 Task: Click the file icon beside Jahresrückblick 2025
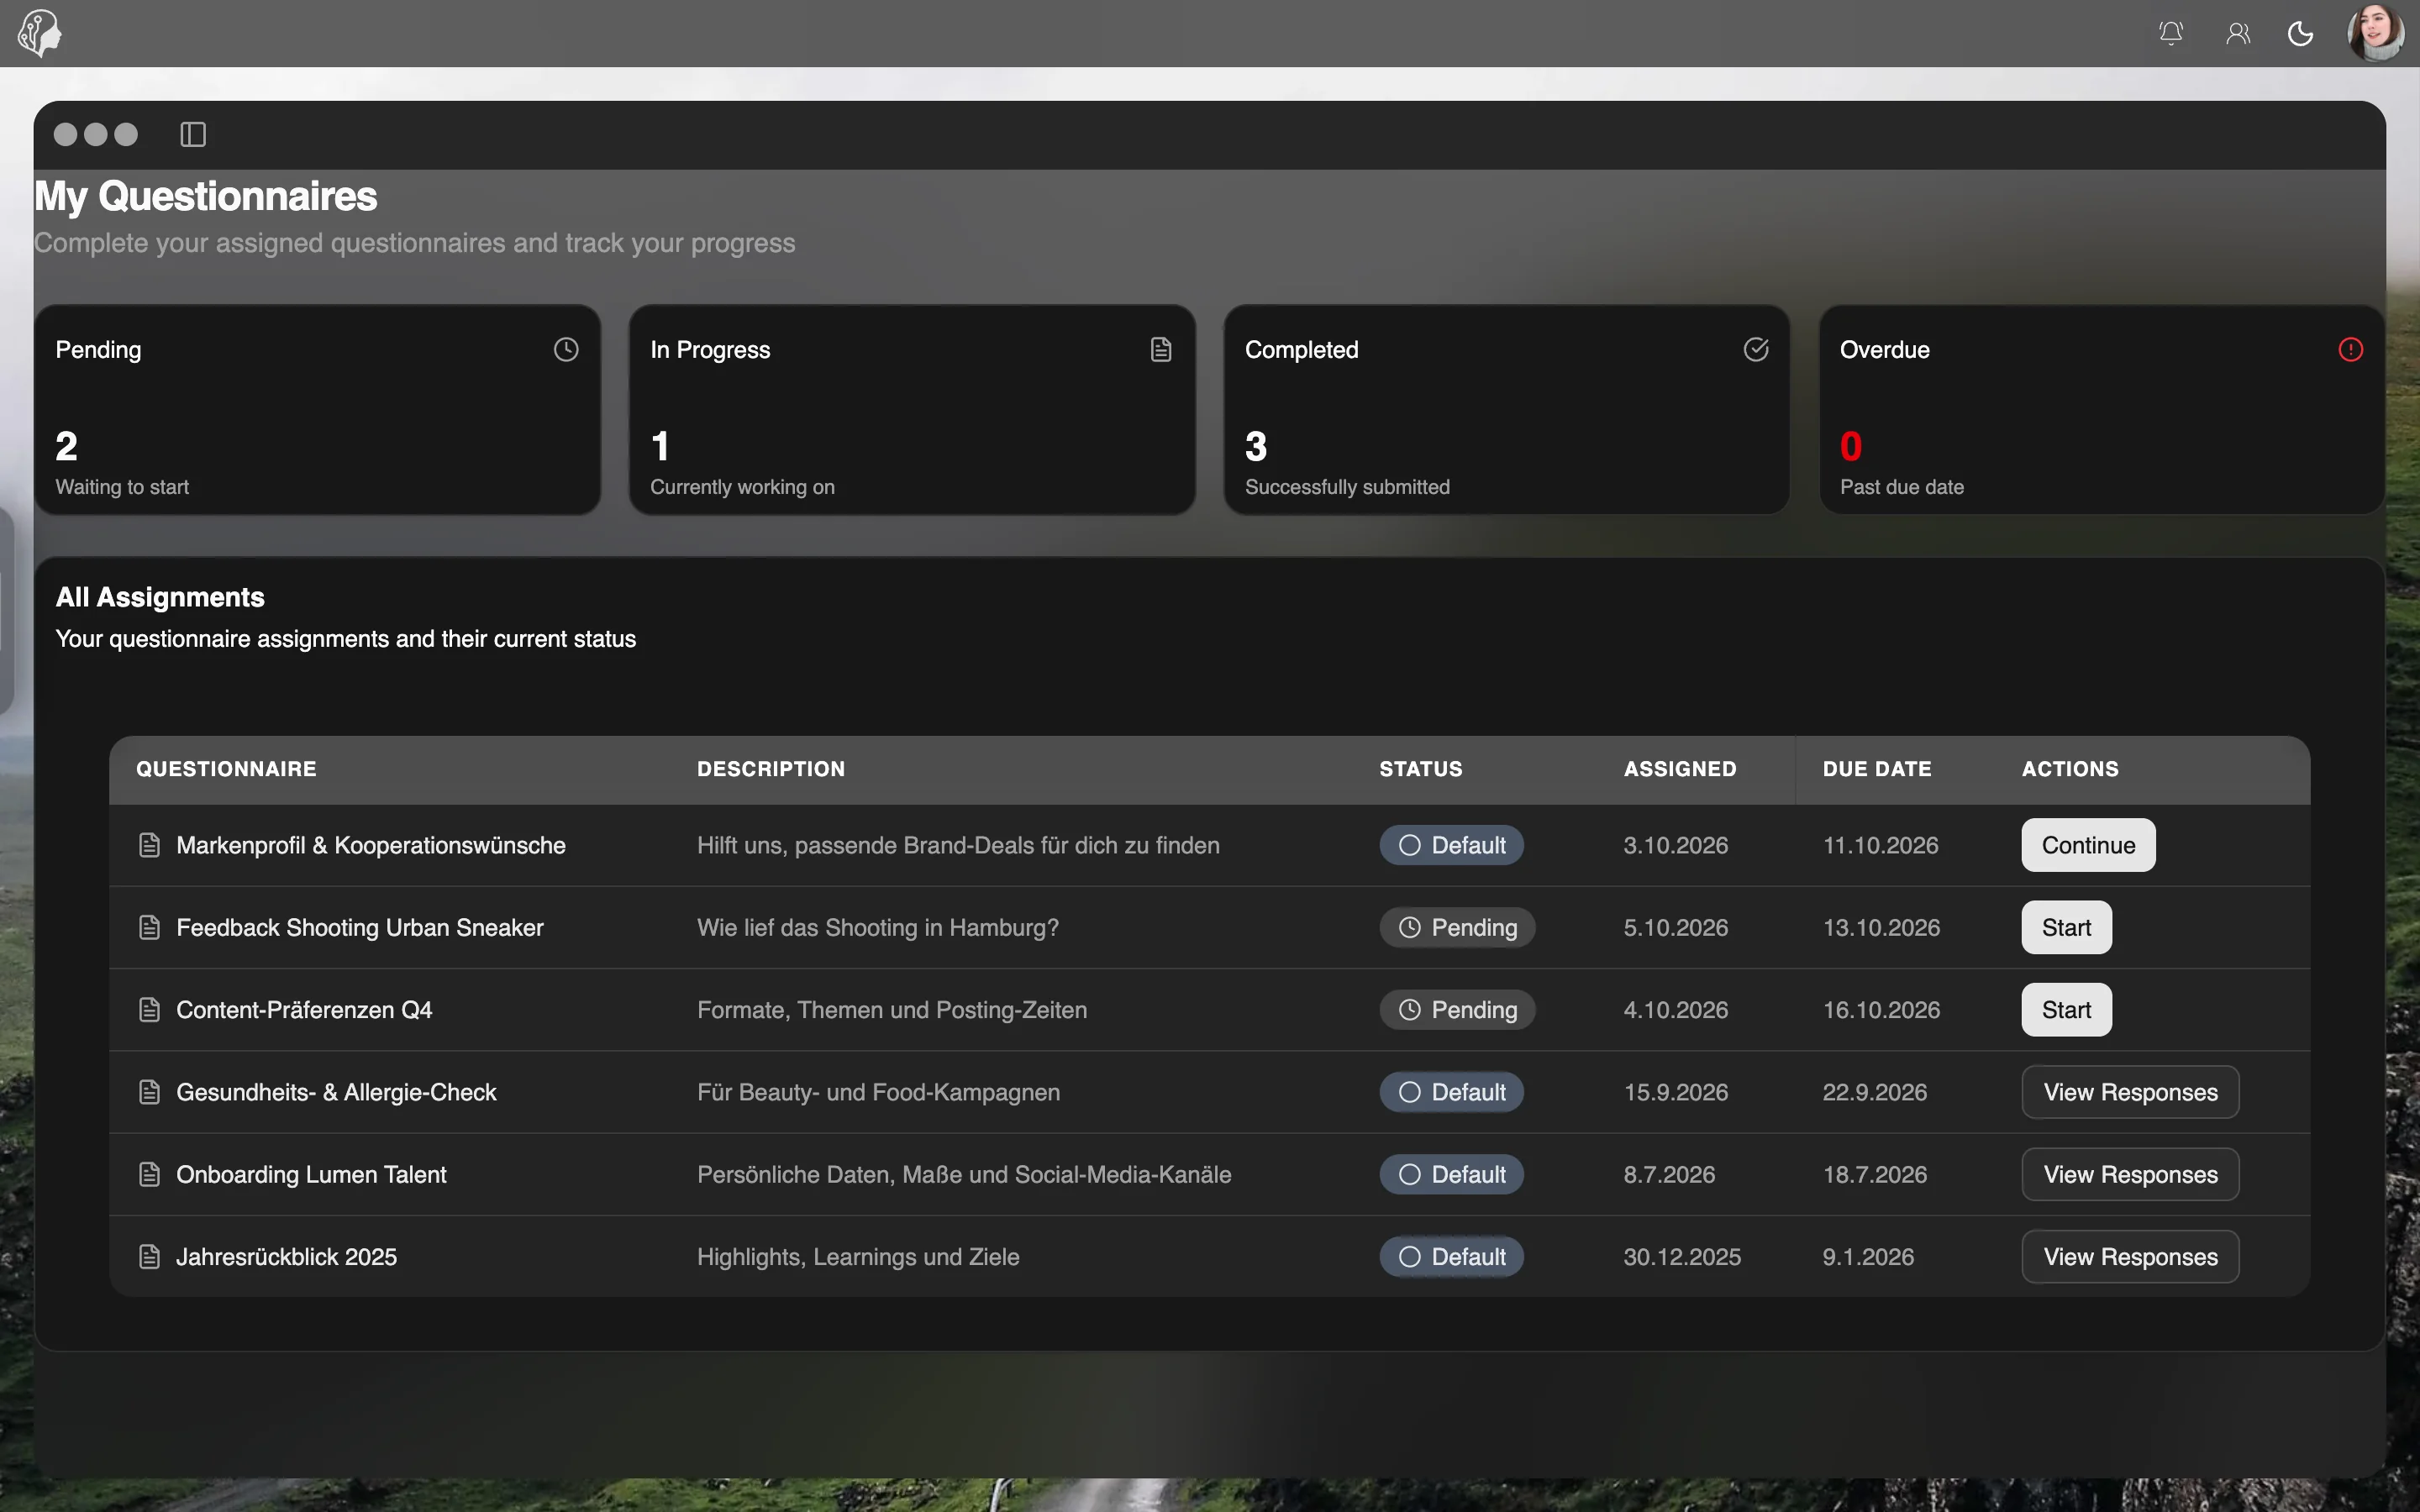click(149, 1257)
